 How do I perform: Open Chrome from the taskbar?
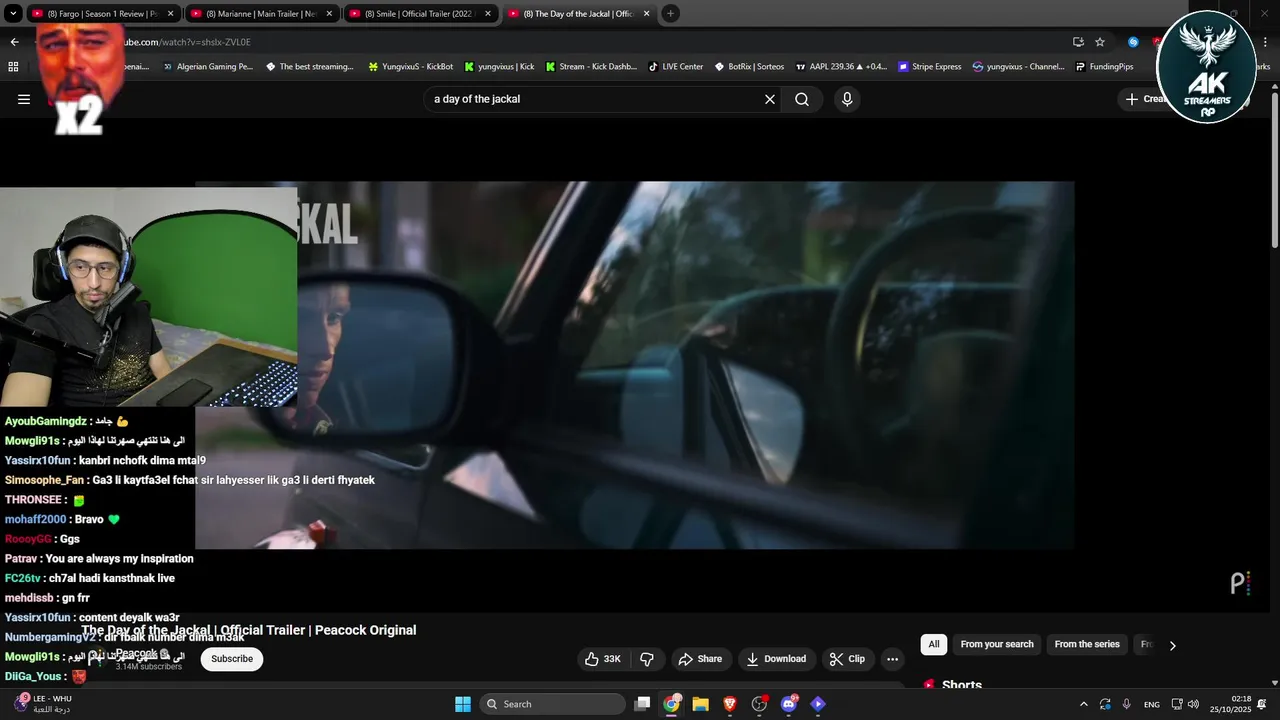click(672, 704)
